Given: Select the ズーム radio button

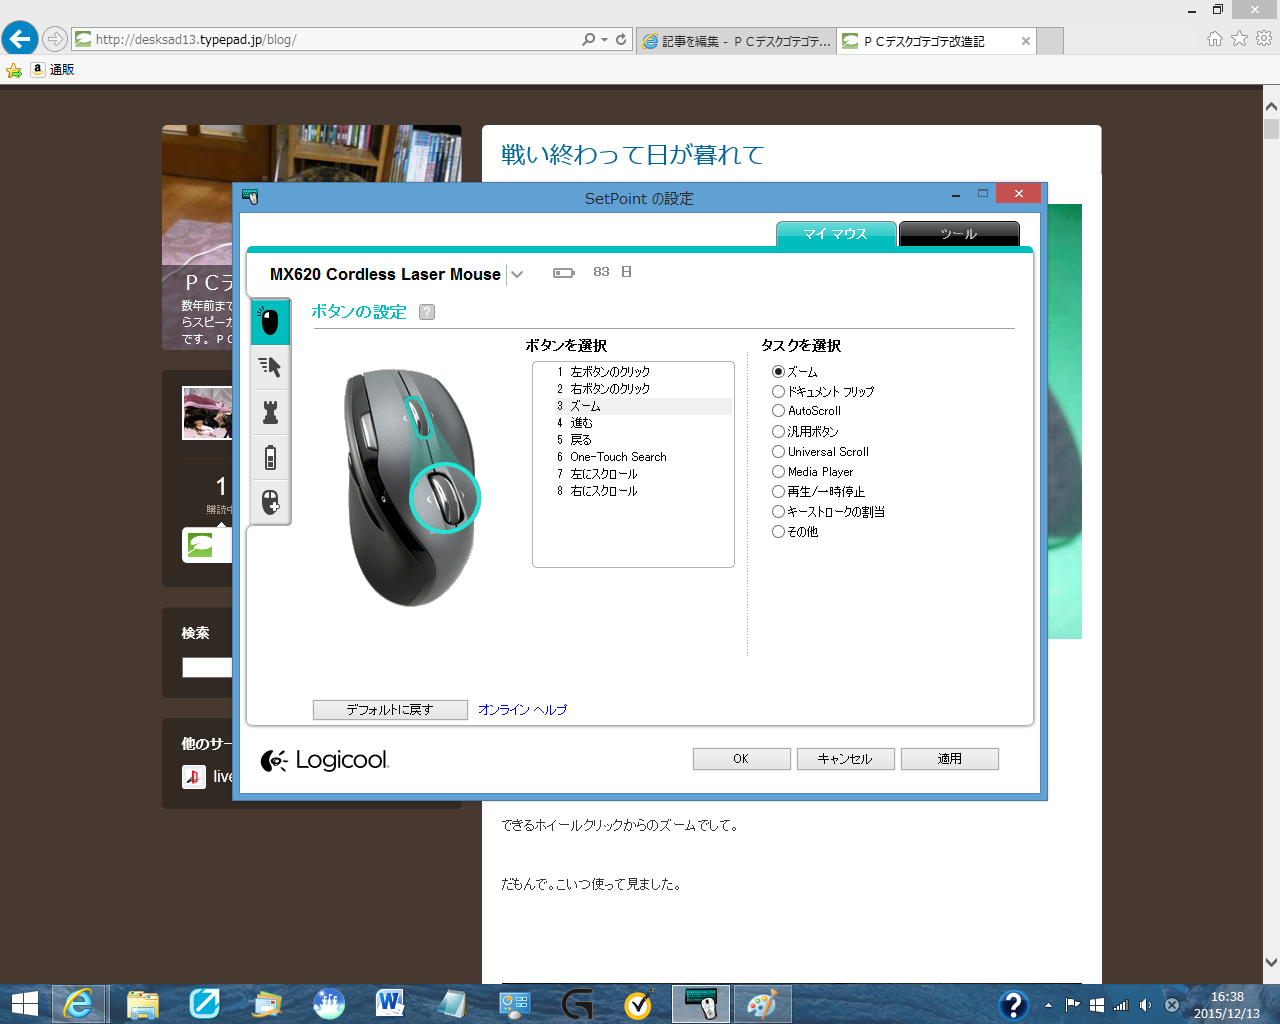Looking at the screenshot, I should (x=778, y=372).
